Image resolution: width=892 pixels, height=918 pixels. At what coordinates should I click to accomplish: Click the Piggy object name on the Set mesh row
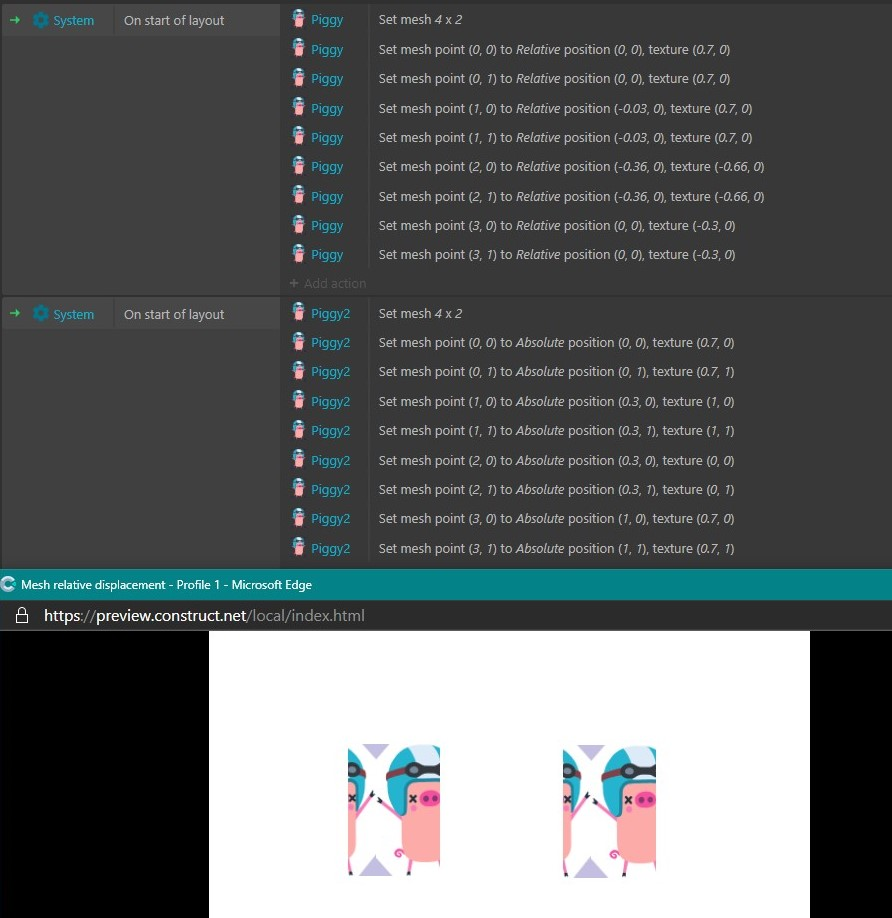click(327, 20)
